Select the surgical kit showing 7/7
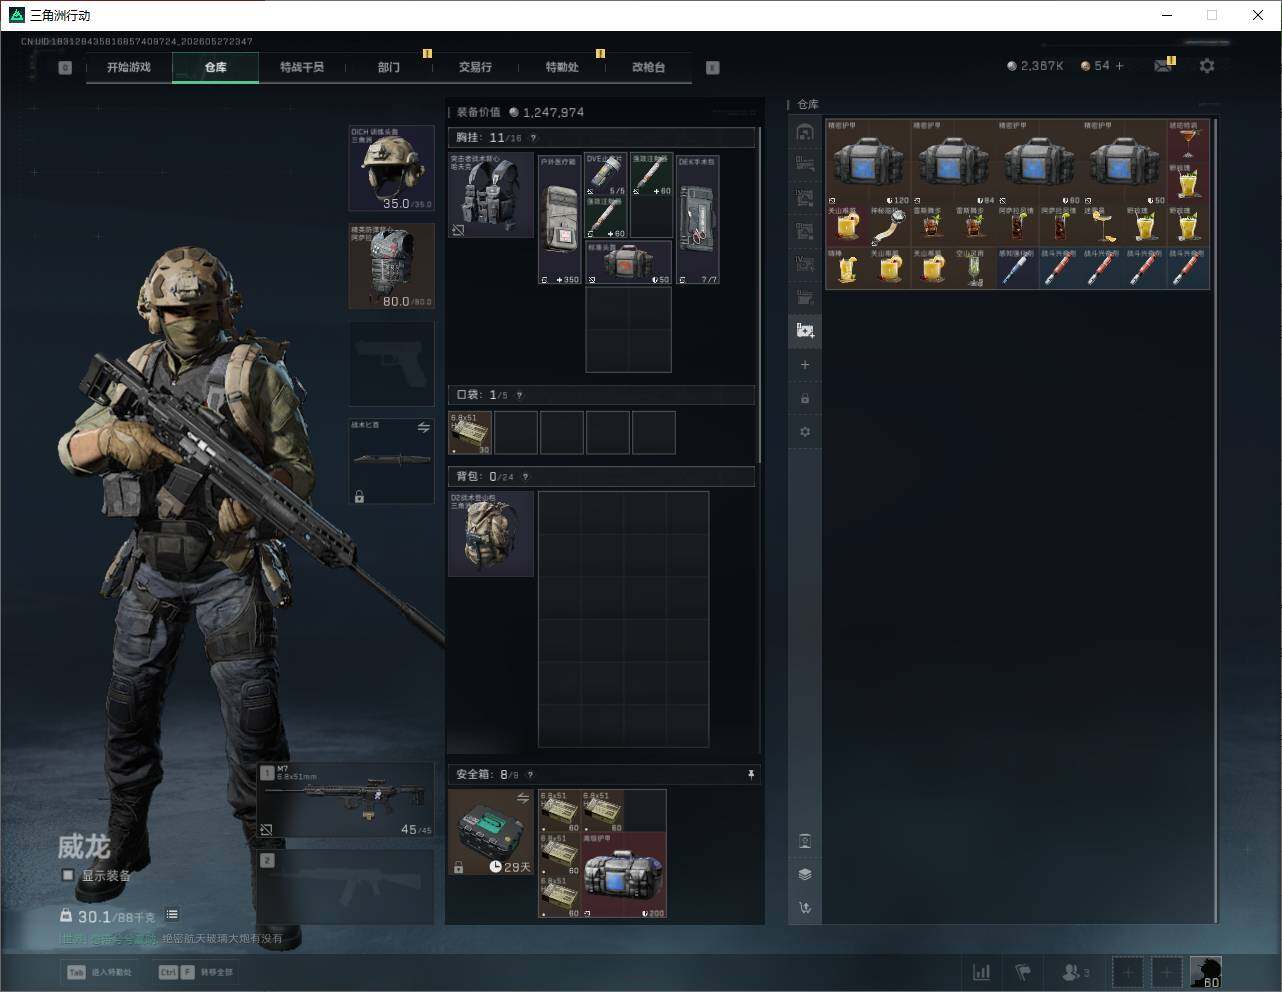Viewport: 1282px width, 992px height. [698, 220]
